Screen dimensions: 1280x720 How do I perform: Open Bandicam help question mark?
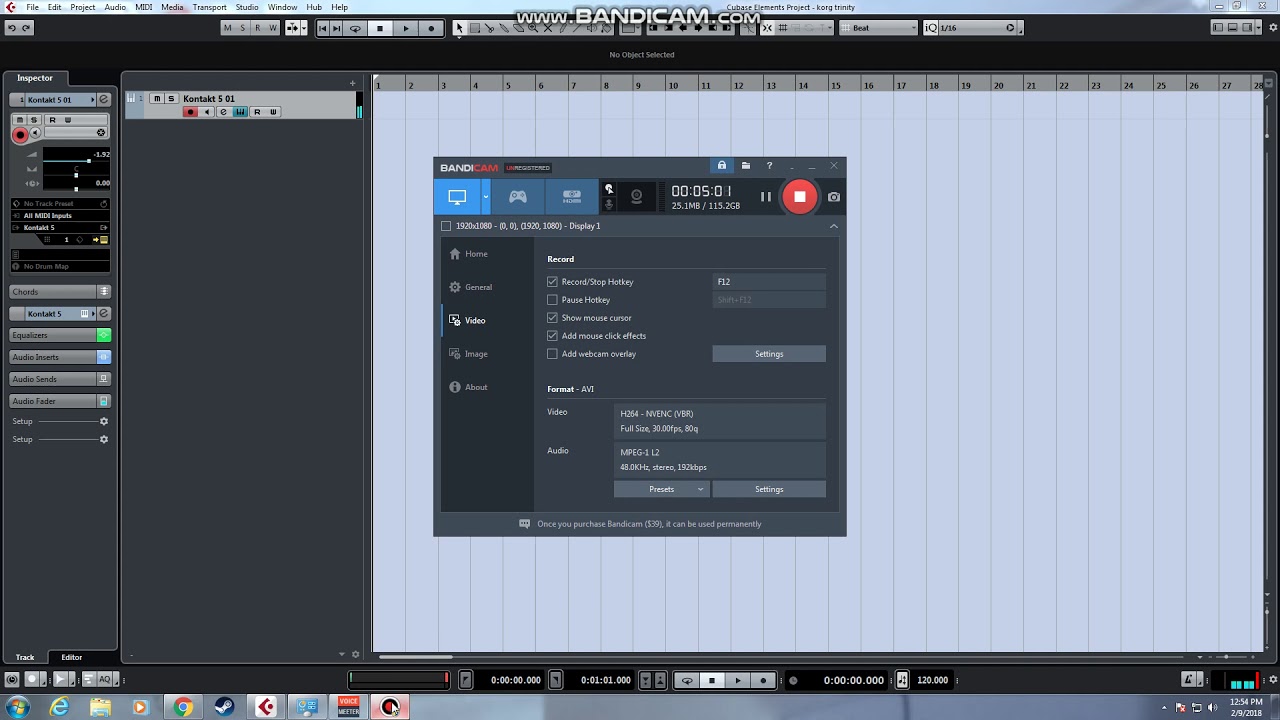(x=769, y=166)
